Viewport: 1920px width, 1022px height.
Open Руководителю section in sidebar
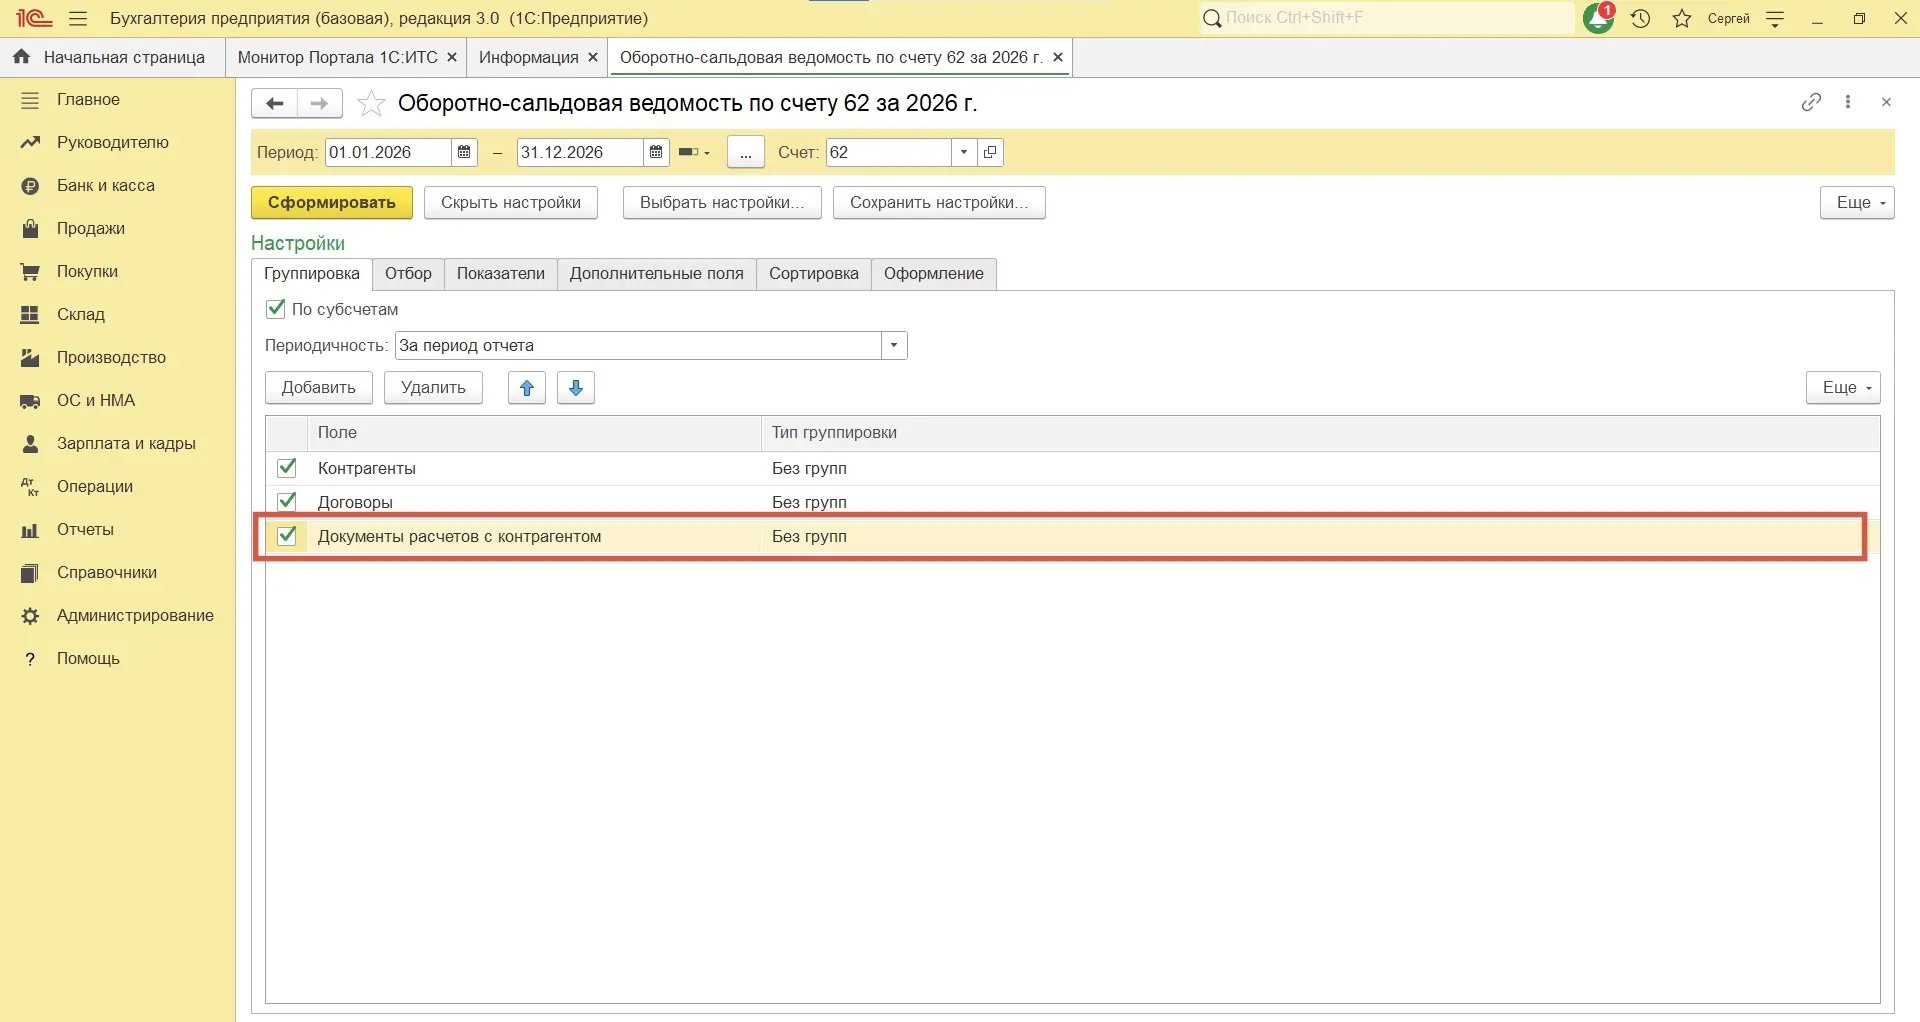point(117,143)
